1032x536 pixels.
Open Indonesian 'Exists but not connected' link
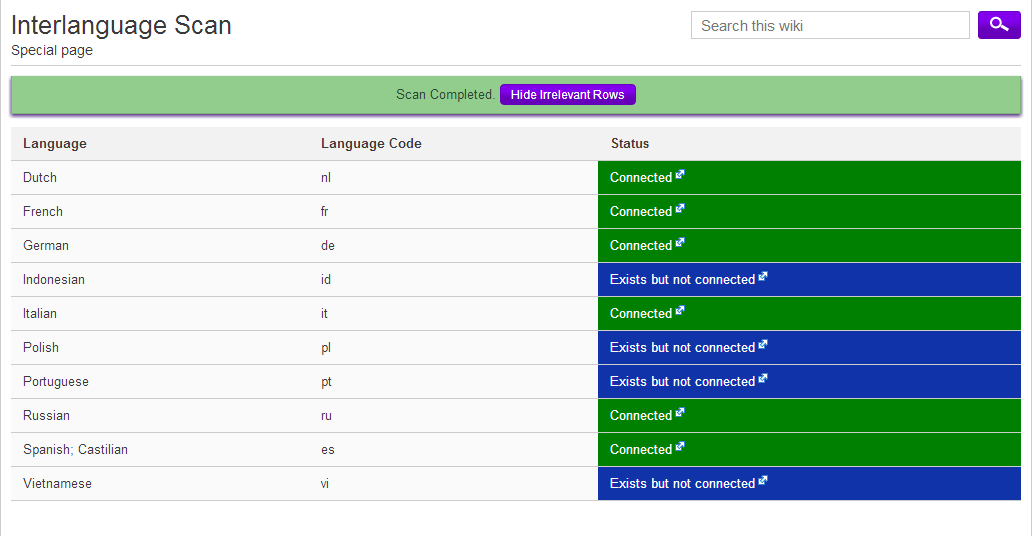[x=681, y=280]
